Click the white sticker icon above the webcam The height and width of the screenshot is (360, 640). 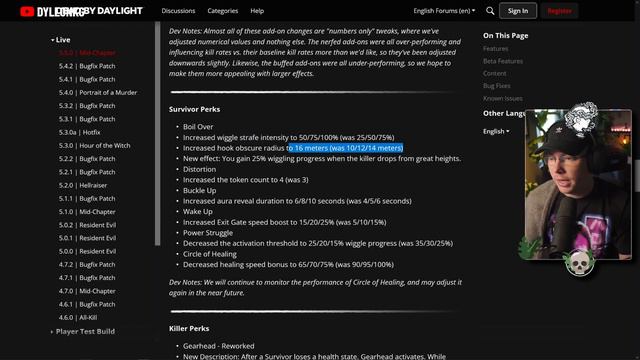pyautogui.click(x=582, y=118)
